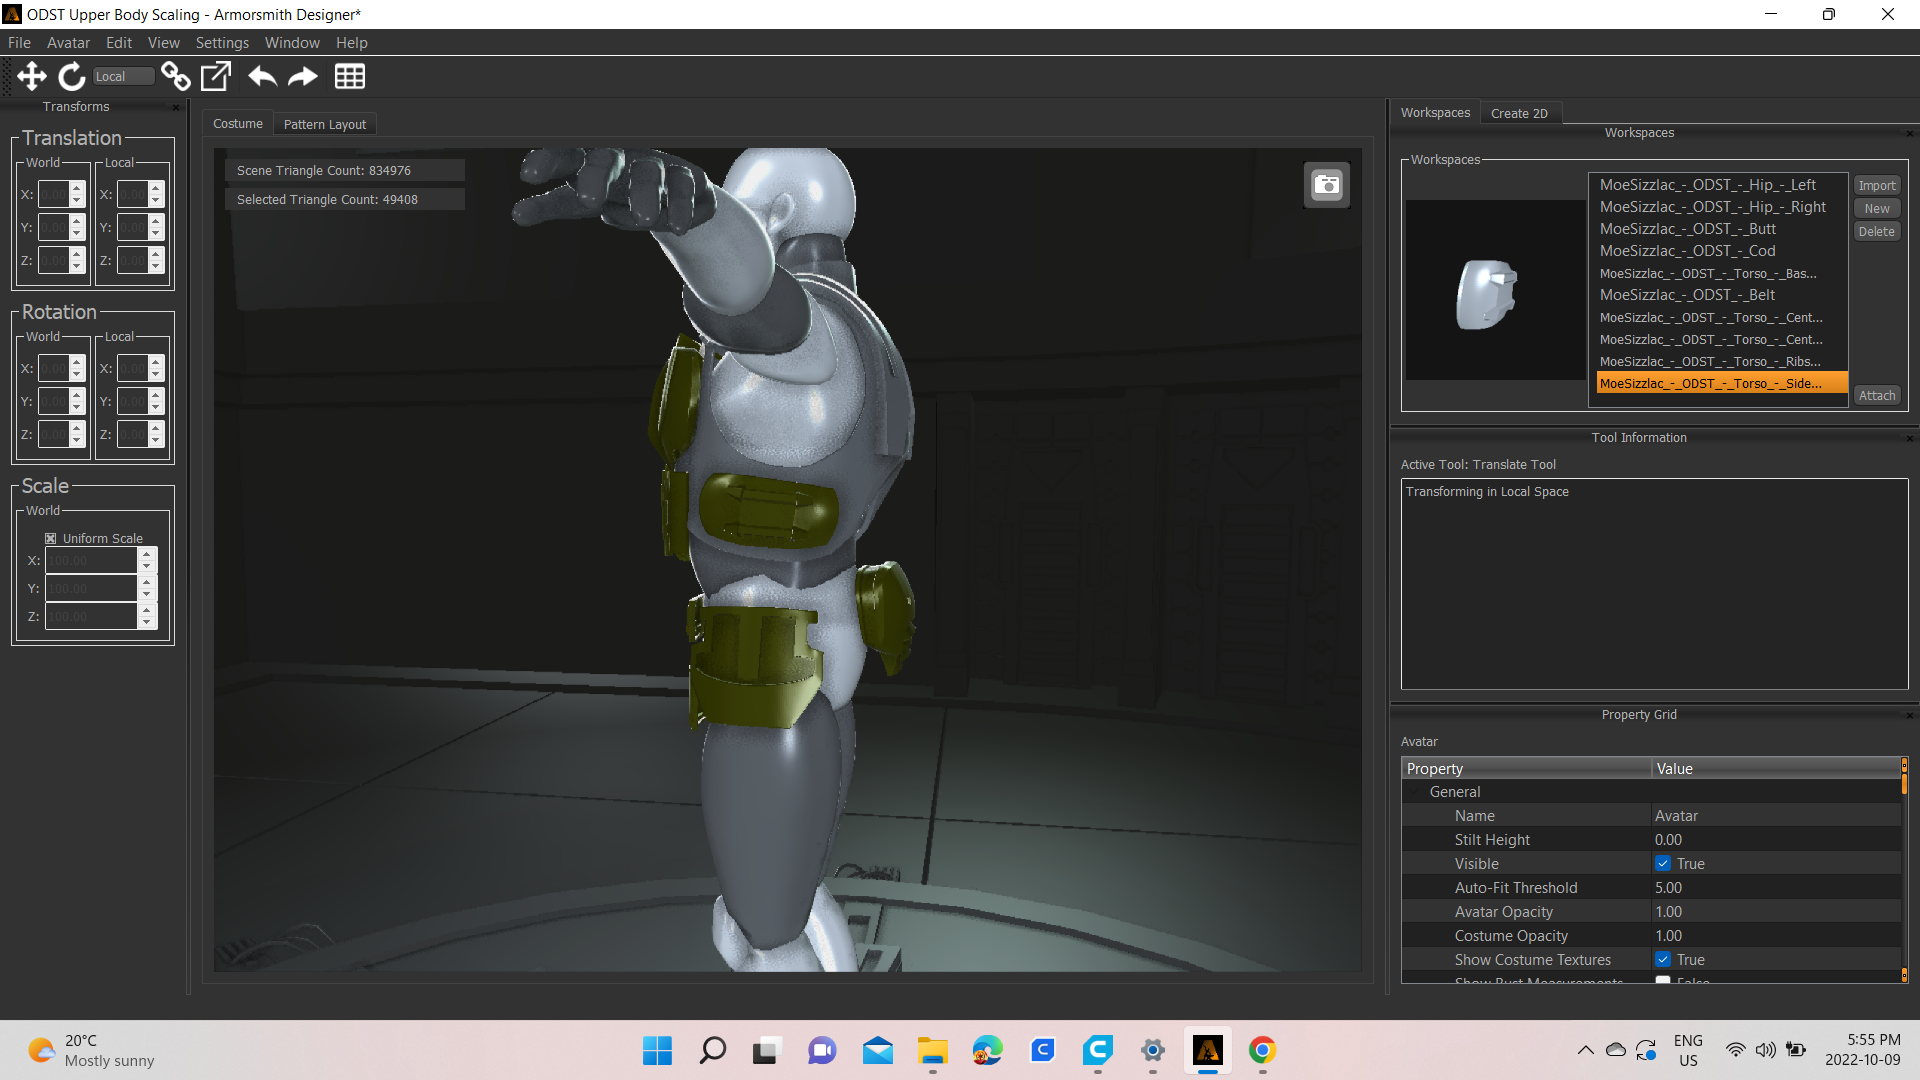1920x1080 pixels.
Task: Open the Avatar menu
Action: pyautogui.click(x=68, y=43)
